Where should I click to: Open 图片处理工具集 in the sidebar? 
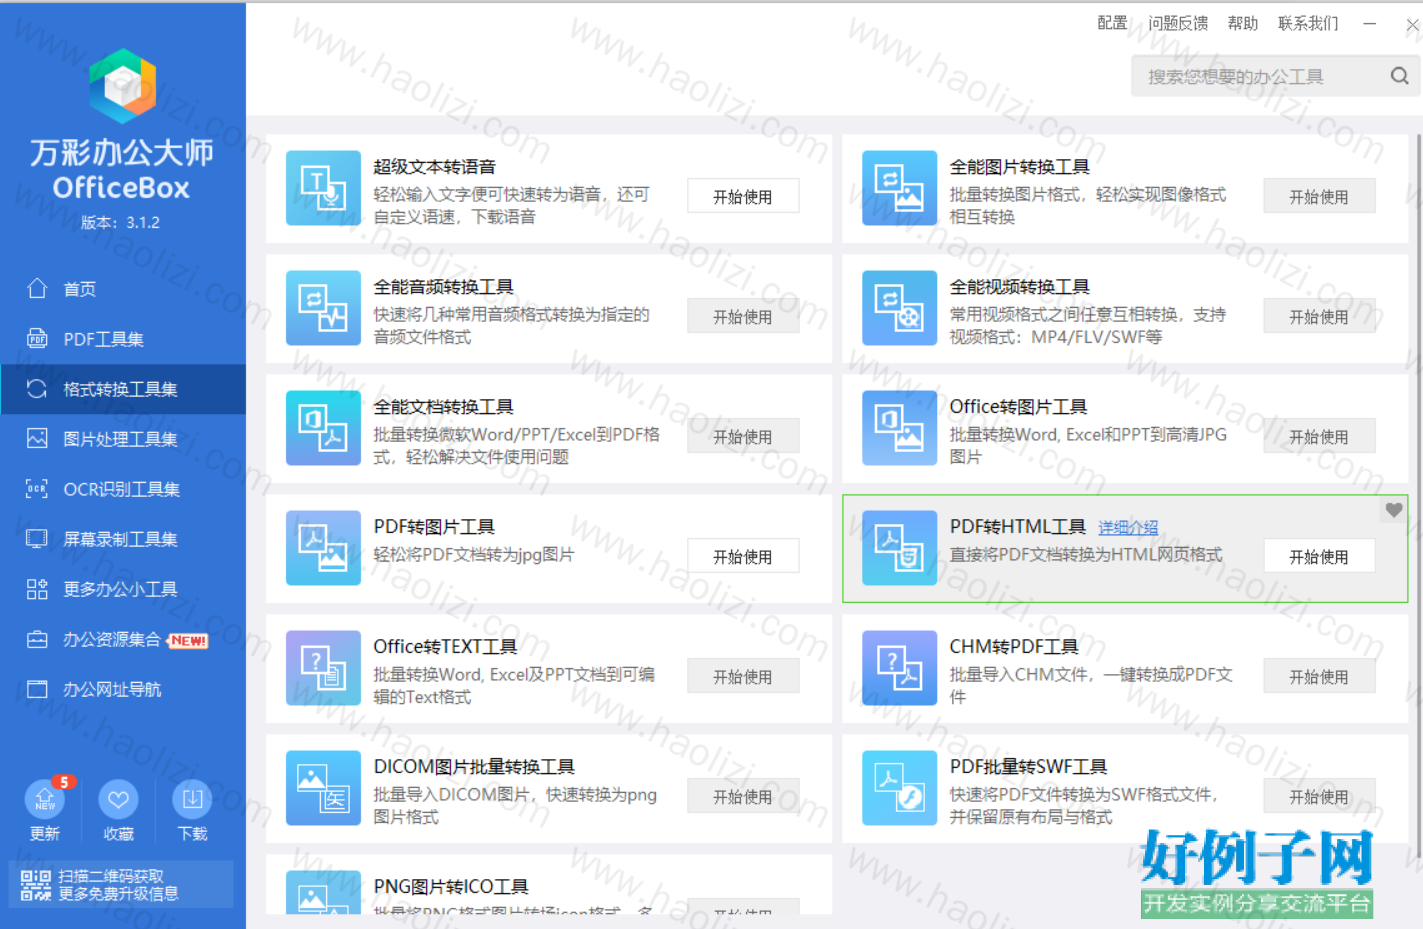pyautogui.click(x=123, y=439)
